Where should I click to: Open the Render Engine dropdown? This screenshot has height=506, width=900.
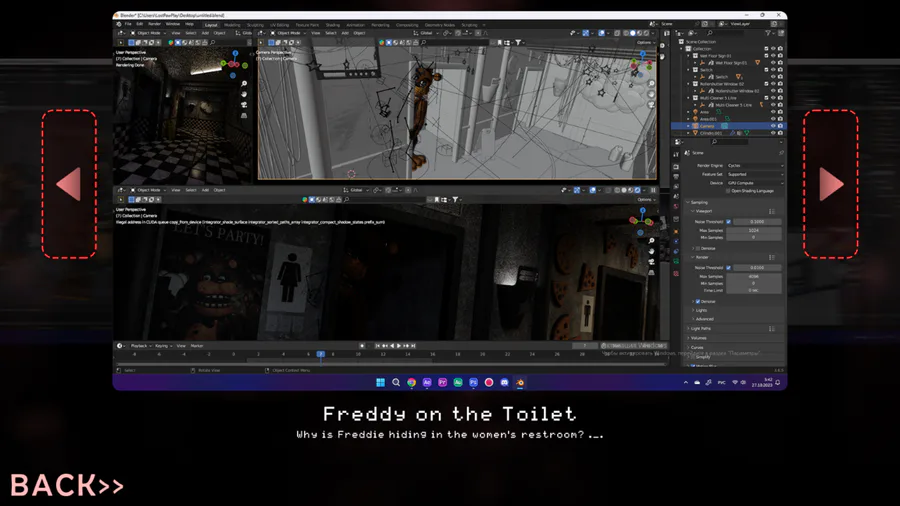tap(755, 165)
